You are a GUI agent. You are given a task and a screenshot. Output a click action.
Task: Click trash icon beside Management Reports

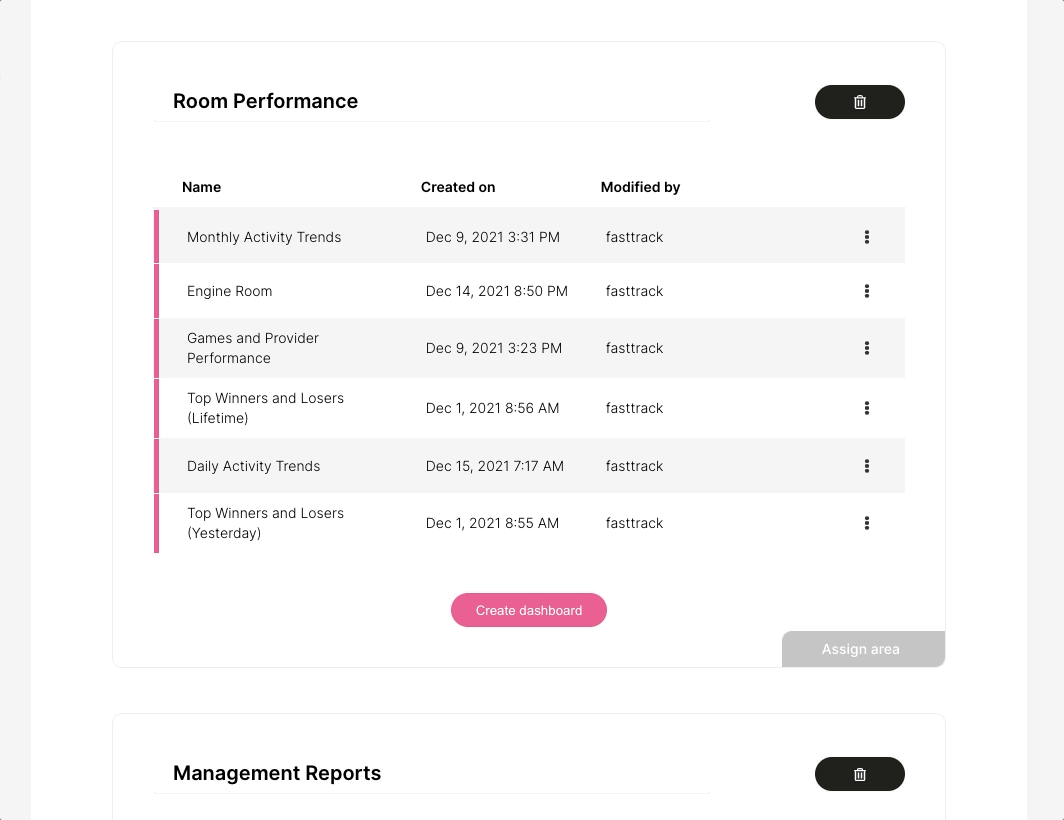click(x=859, y=774)
